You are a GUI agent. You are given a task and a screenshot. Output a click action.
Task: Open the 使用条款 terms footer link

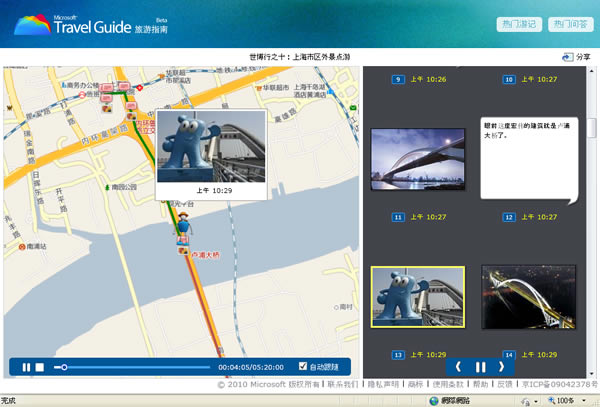[x=448, y=384]
